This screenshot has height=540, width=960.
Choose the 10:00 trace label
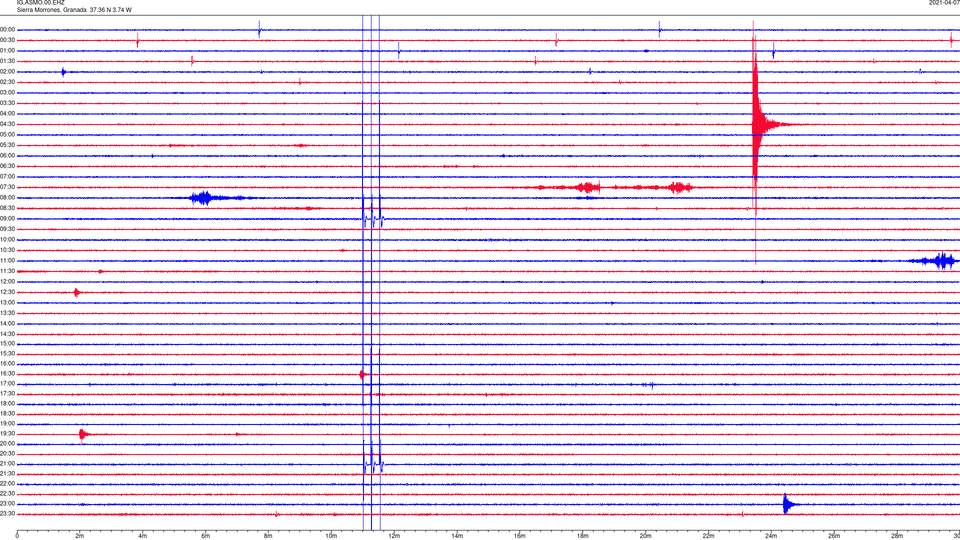click(x=8, y=240)
